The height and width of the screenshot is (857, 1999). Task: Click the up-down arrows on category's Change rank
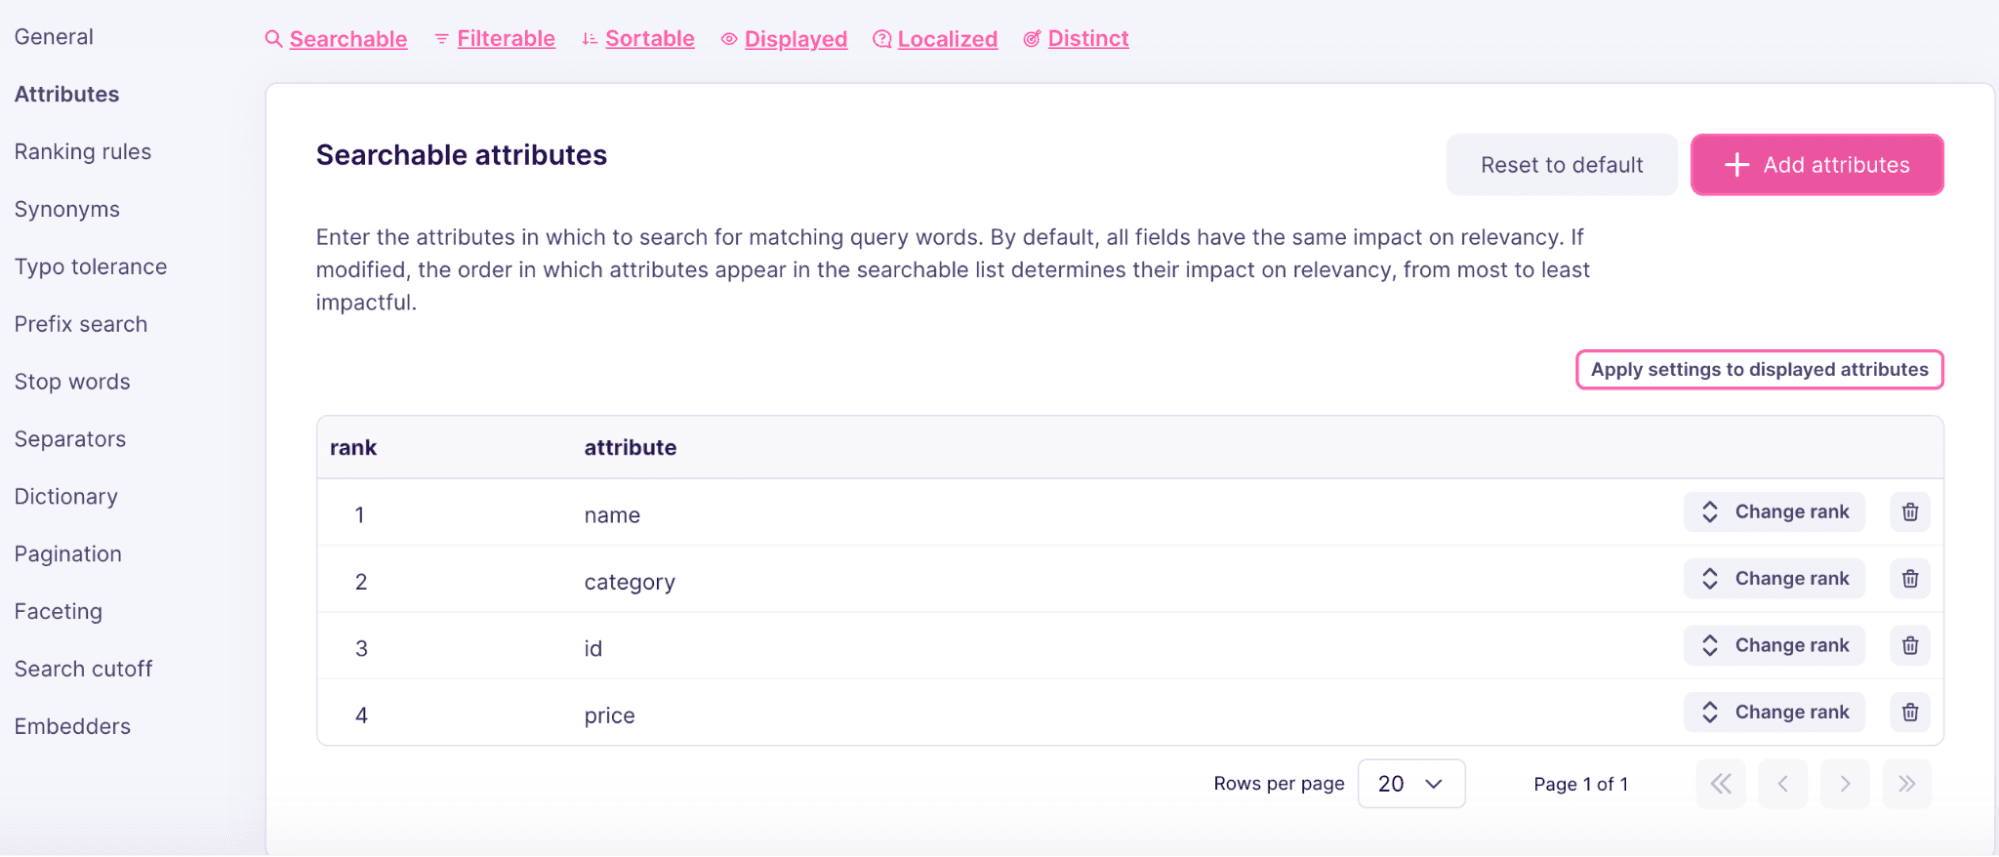click(x=1710, y=578)
